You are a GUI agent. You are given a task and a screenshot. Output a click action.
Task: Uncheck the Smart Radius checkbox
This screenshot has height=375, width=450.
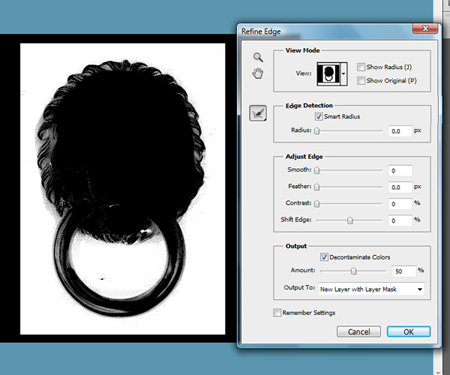pyautogui.click(x=319, y=116)
